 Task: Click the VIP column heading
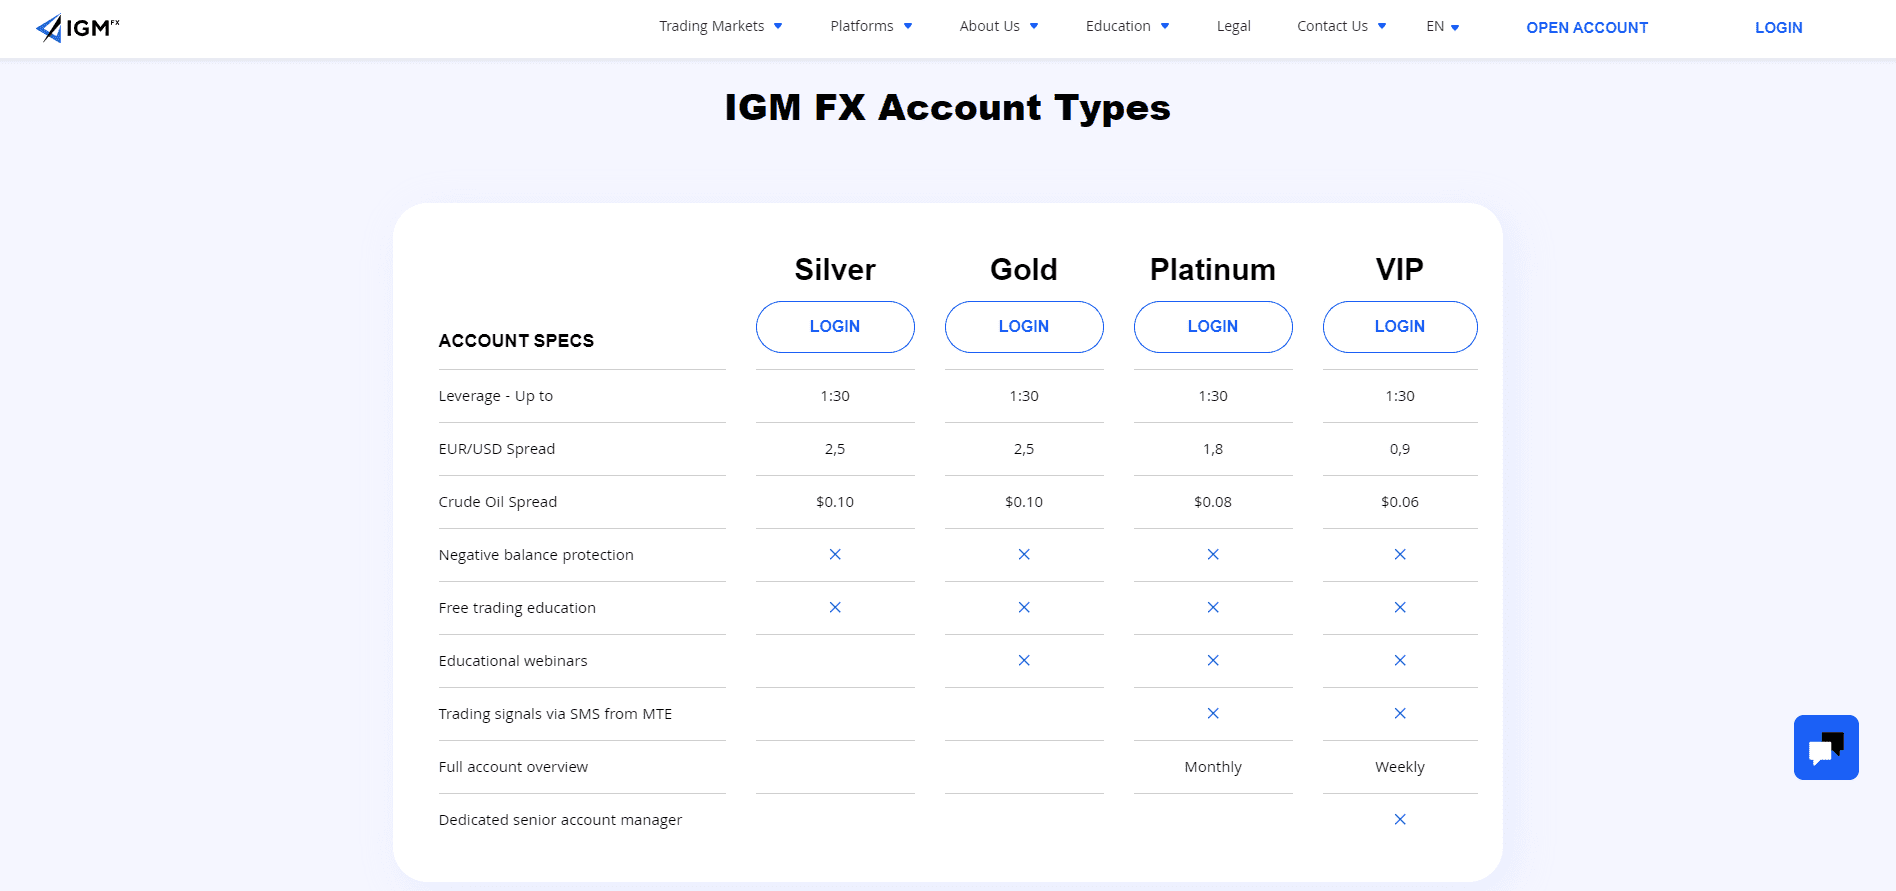(1400, 269)
